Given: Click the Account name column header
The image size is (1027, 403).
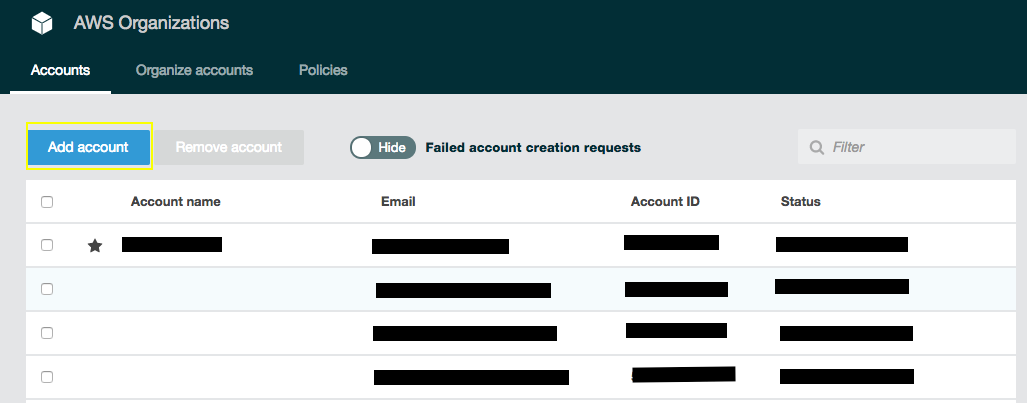Looking at the screenshot, I should (x=176, y=202).
